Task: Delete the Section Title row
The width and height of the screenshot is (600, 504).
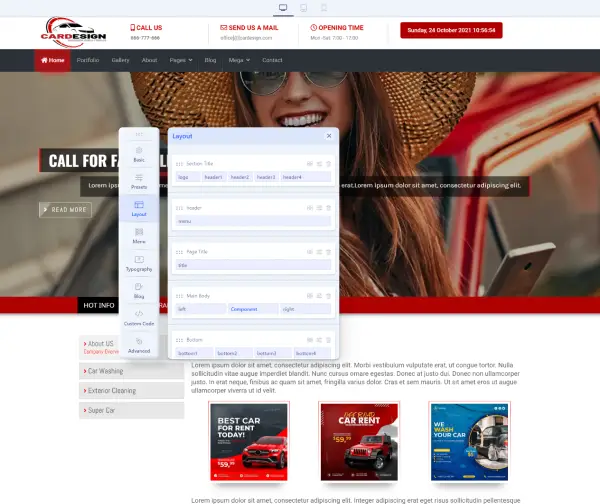Action: (328, 164)
